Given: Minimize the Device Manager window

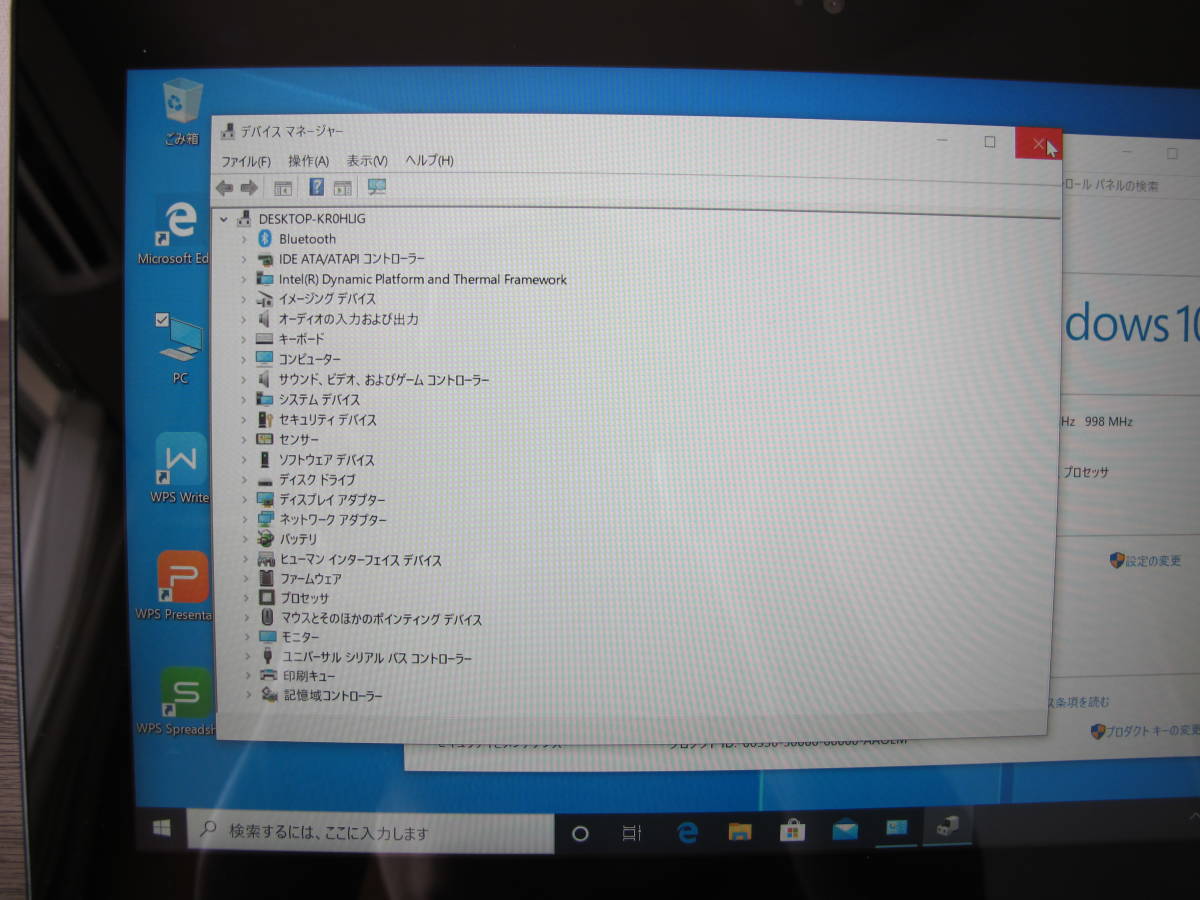Looking at the screenshot, I should click(x=942, y=142).
